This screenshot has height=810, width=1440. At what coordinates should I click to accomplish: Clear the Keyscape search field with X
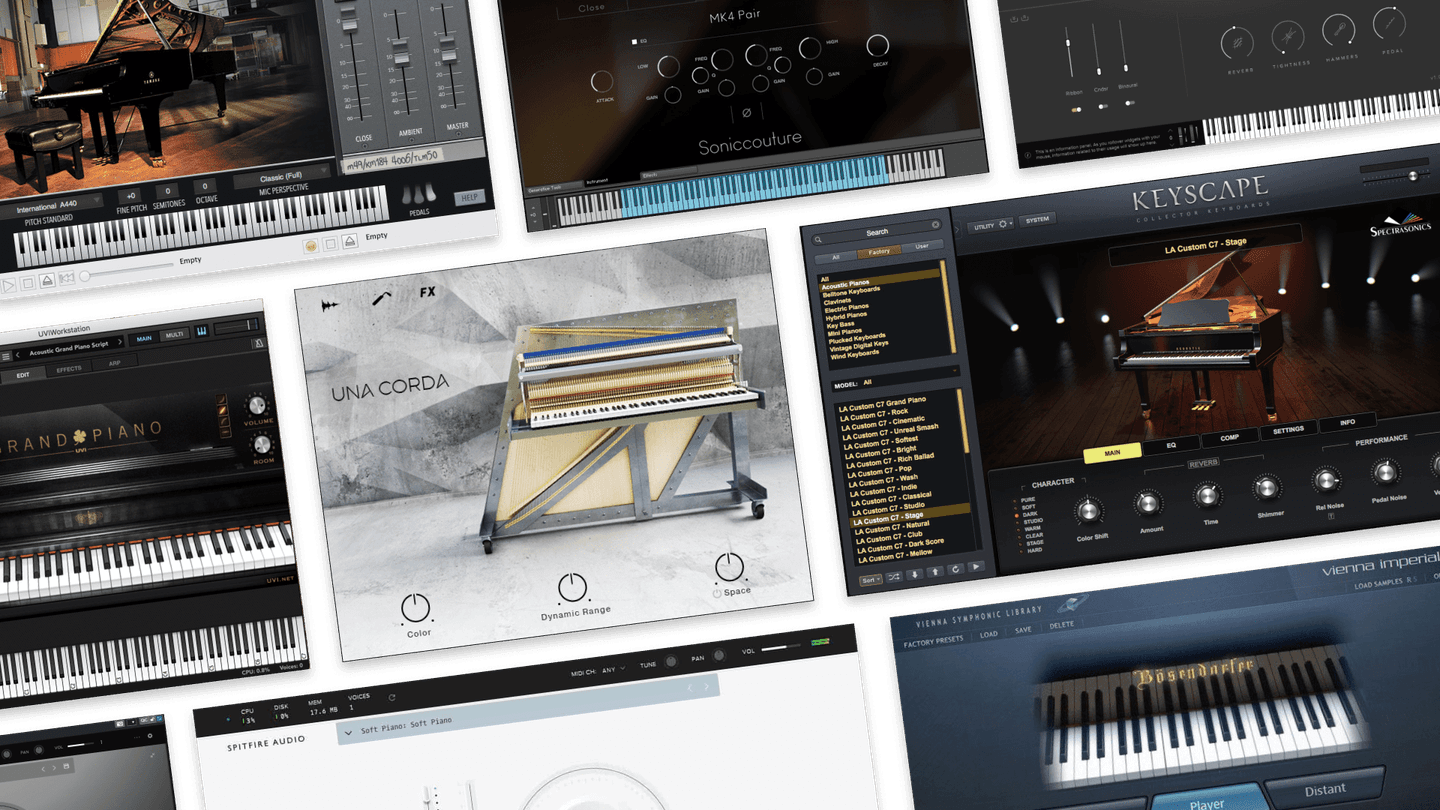click(935, 225)
